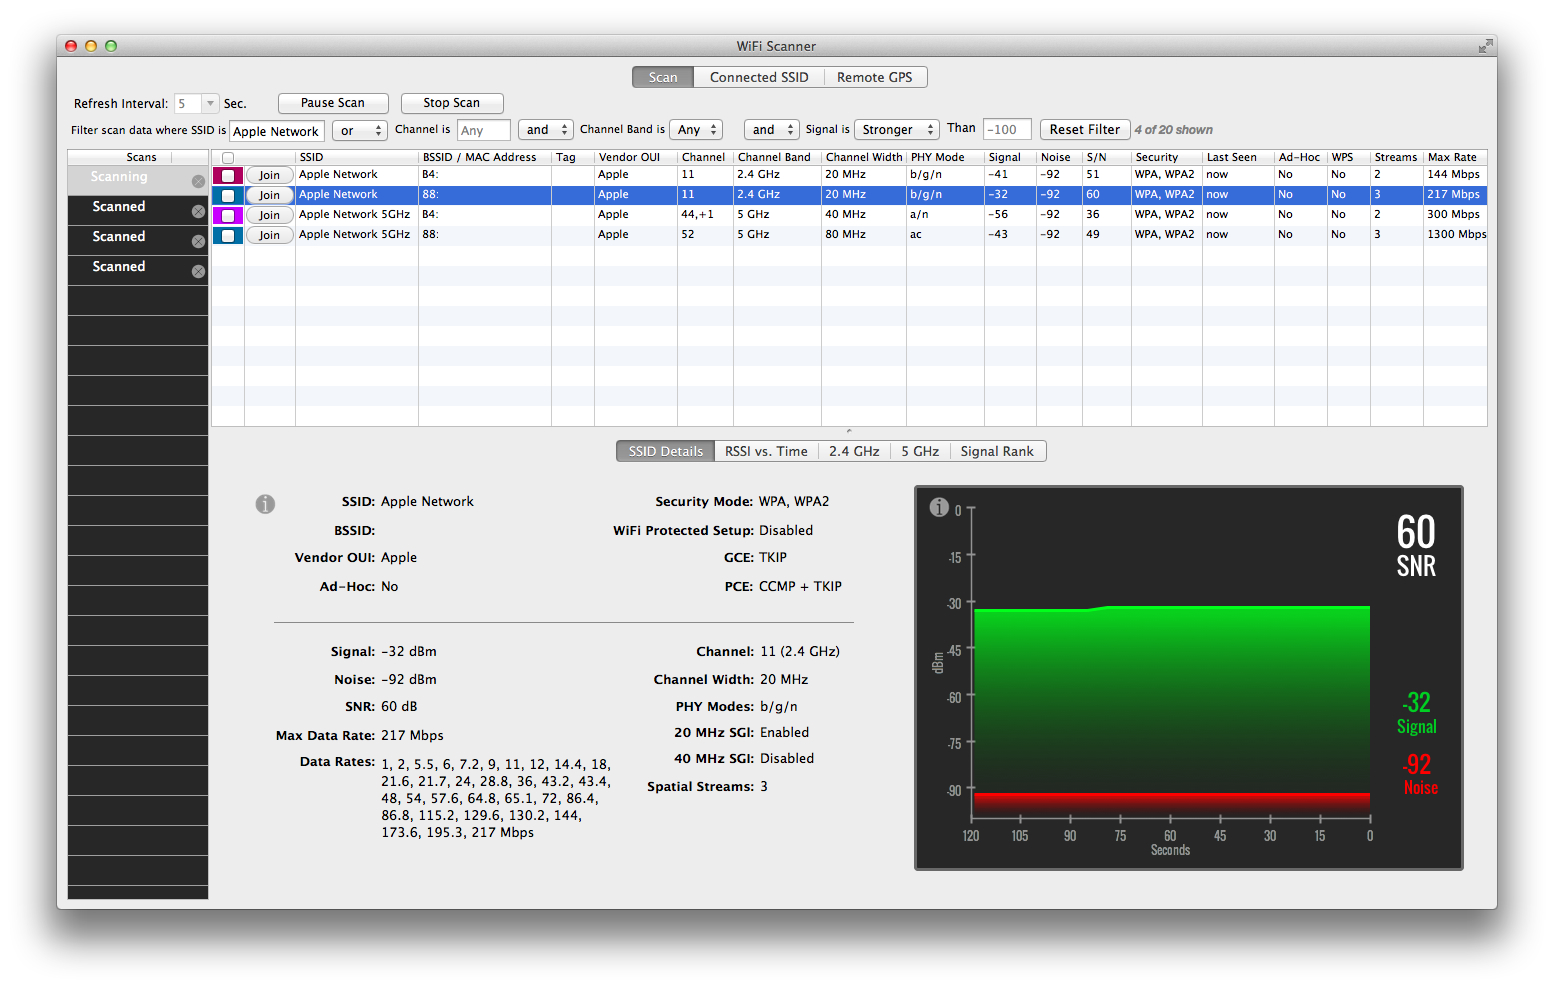Screen dimensions: 1554x988
Task: Sort by the PHY Mode column header
Action: coord(945,157)
